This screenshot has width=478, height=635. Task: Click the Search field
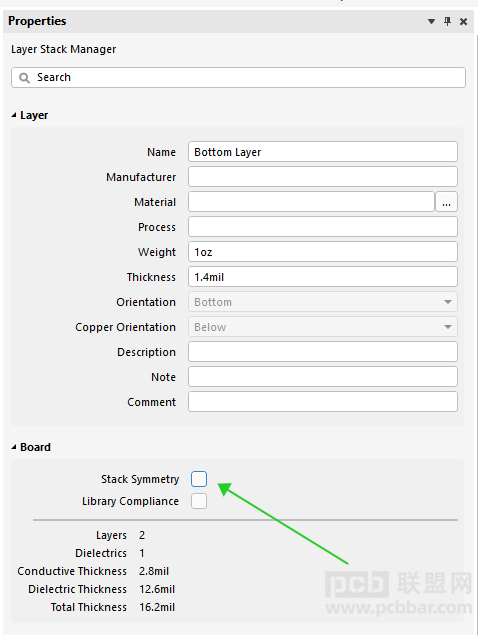click(238, 77)
